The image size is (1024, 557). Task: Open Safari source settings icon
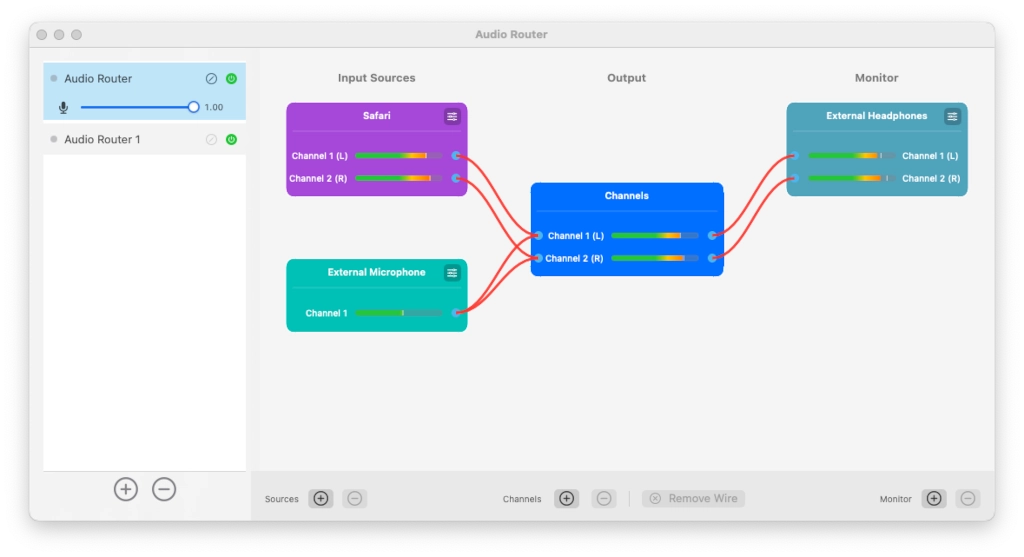tap(452, 116)
